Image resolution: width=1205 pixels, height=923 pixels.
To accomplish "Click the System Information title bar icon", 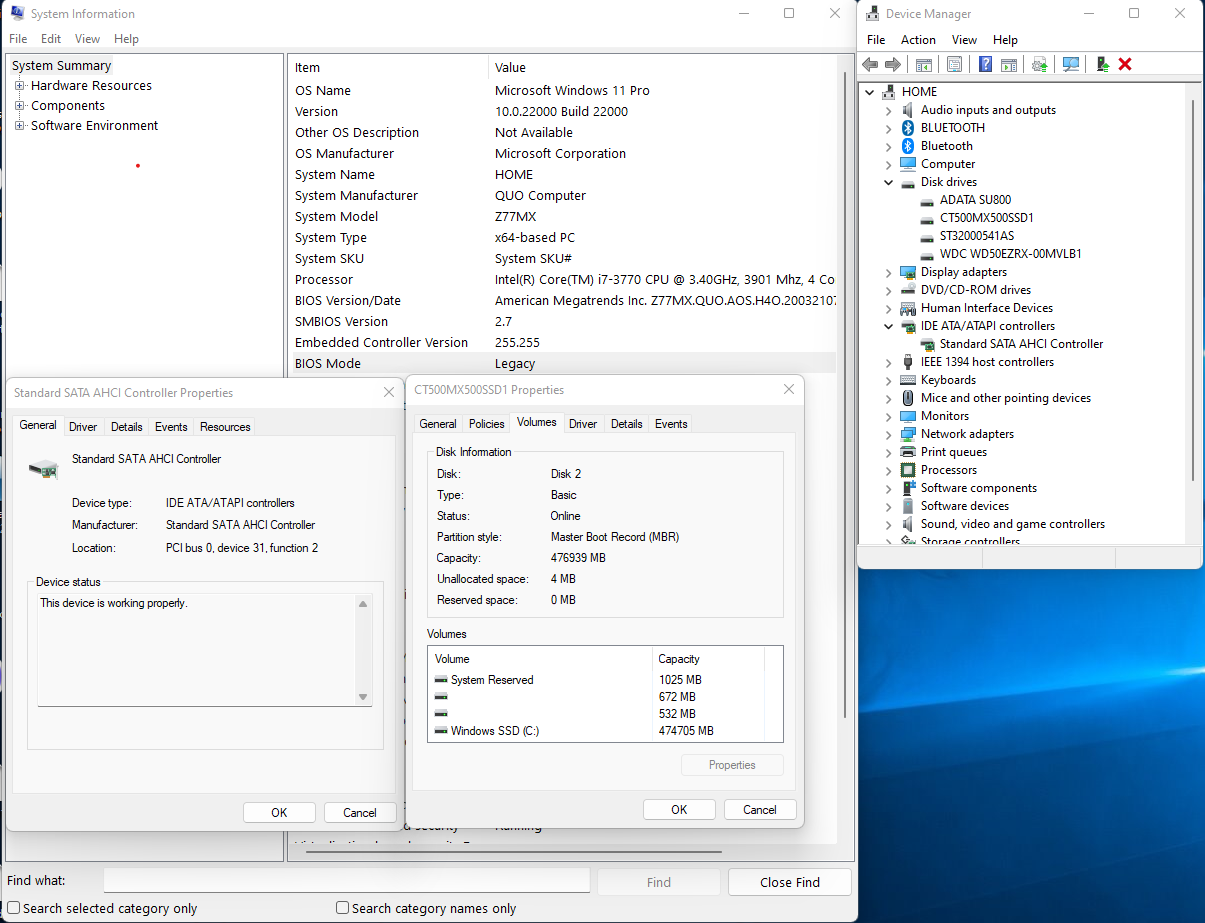I will pos(17,13).
